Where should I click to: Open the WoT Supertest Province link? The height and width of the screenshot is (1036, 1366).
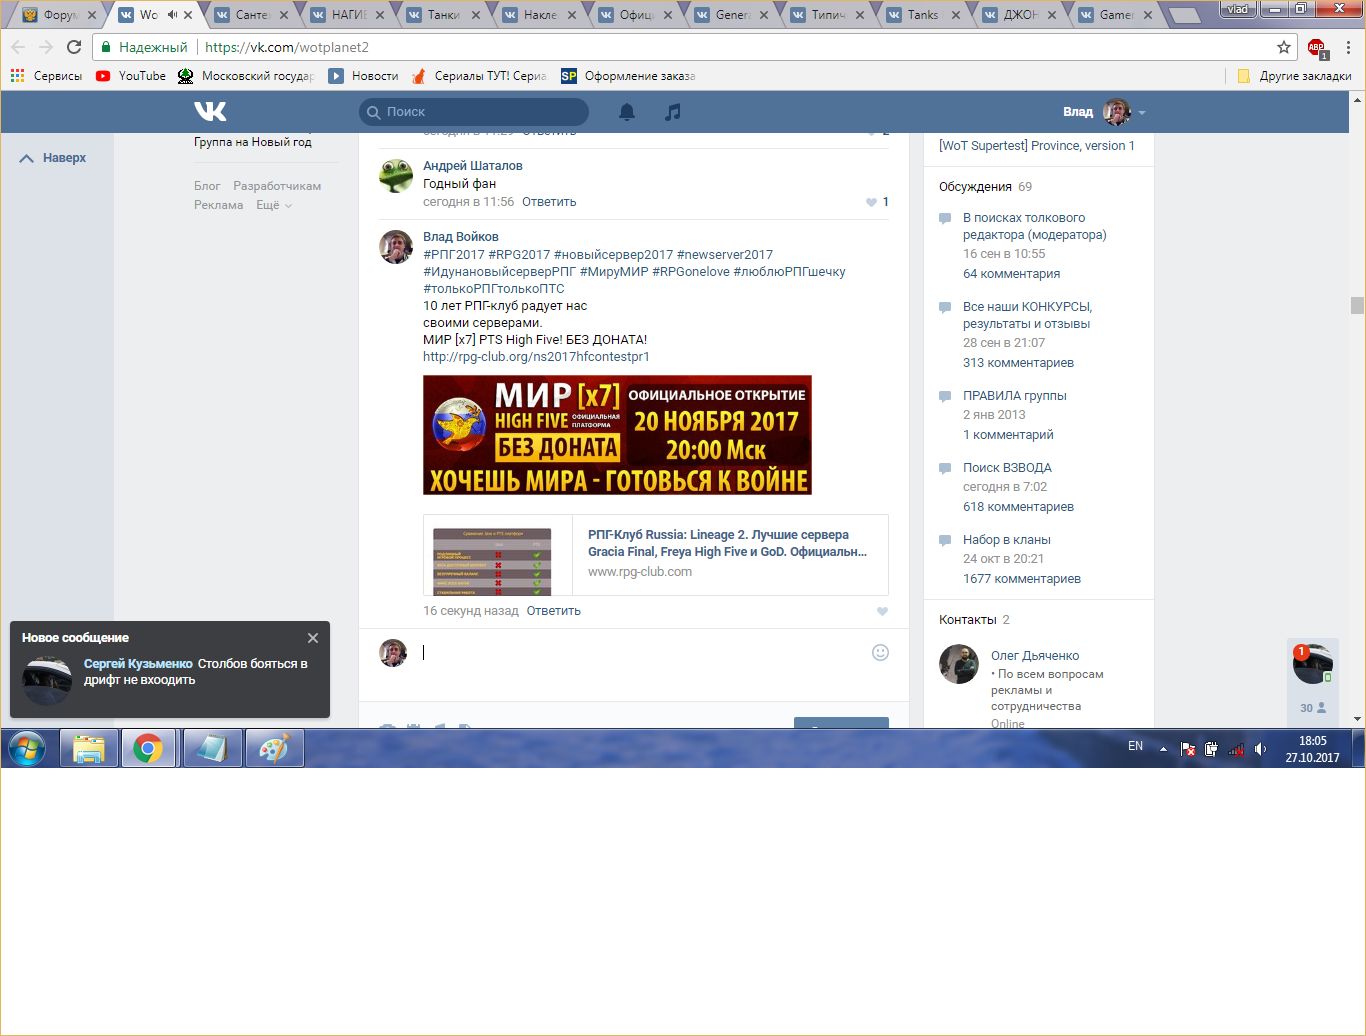pos(1037,146)
